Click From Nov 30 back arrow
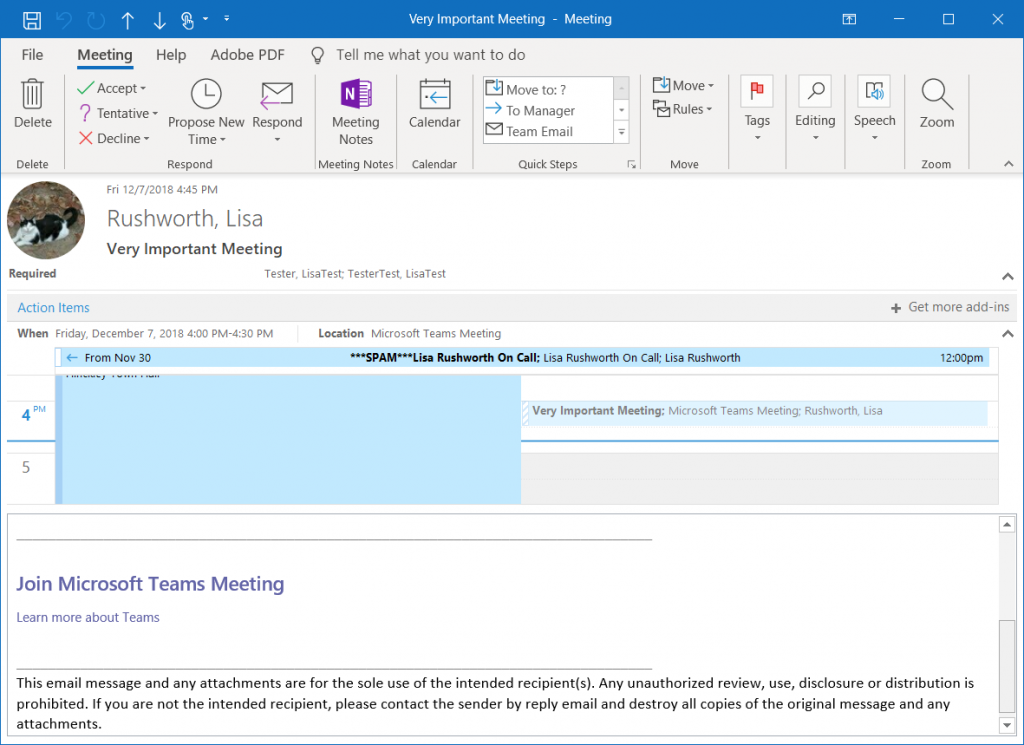Screen dimensions: 1024x745 point(72,358)
